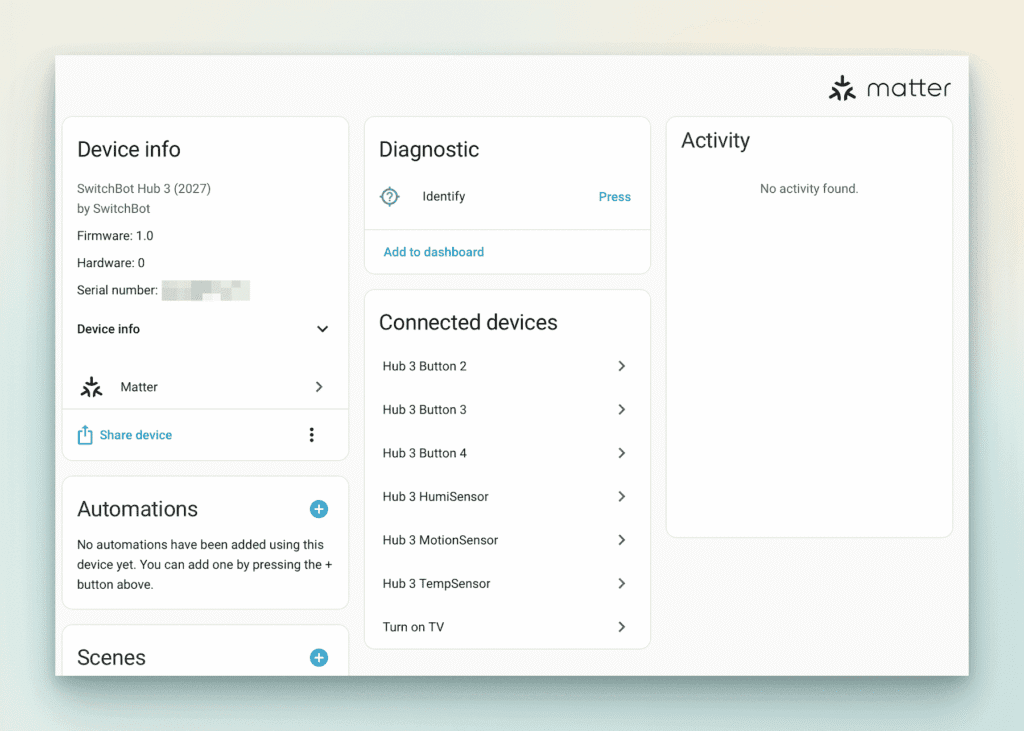1024x731 pixels.
Task: Expand the Device info section chevron
Action: point(322,329)
